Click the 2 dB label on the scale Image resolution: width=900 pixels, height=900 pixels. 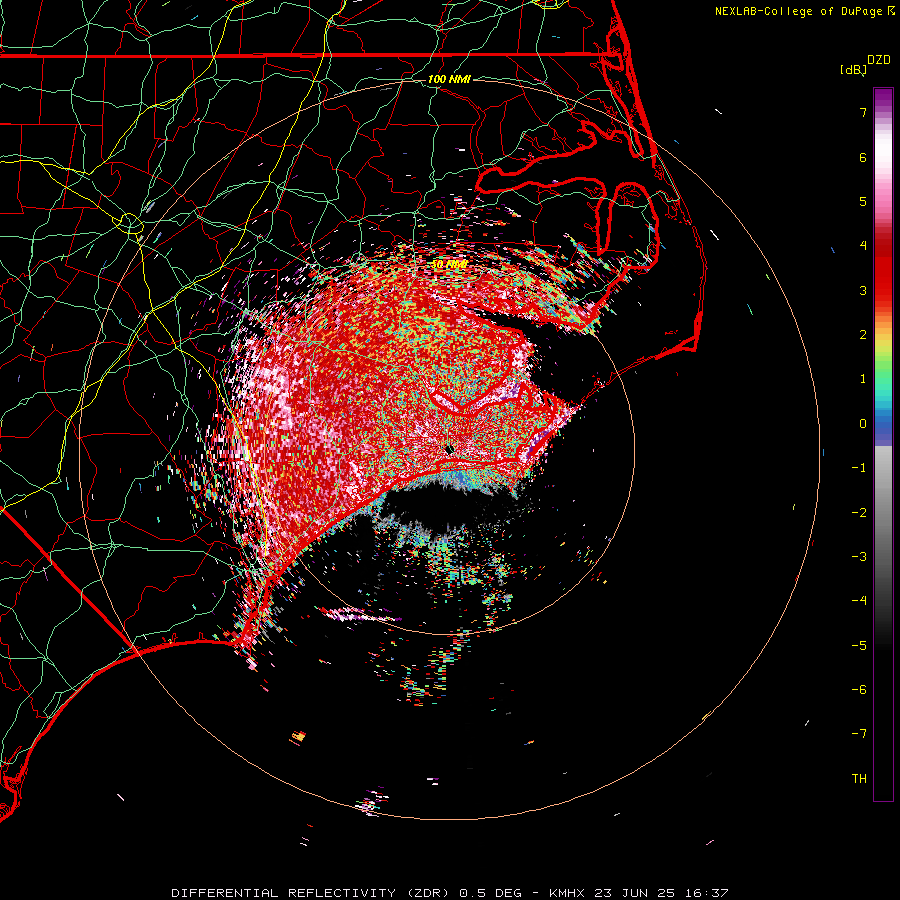click(x=863, y=335)
